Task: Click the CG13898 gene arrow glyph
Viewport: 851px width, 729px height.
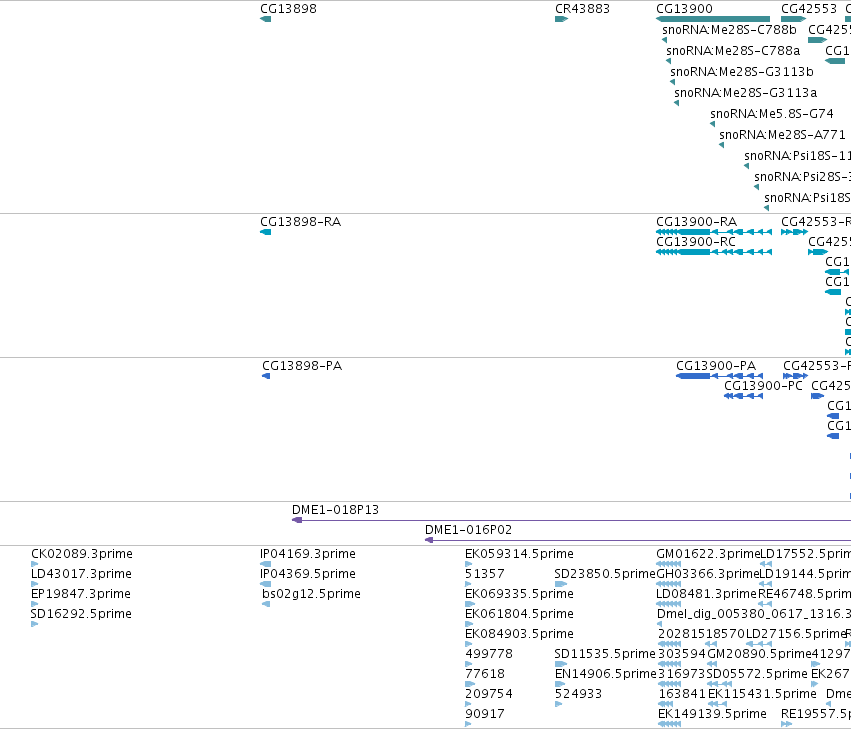Action: (x=265, y=19)
